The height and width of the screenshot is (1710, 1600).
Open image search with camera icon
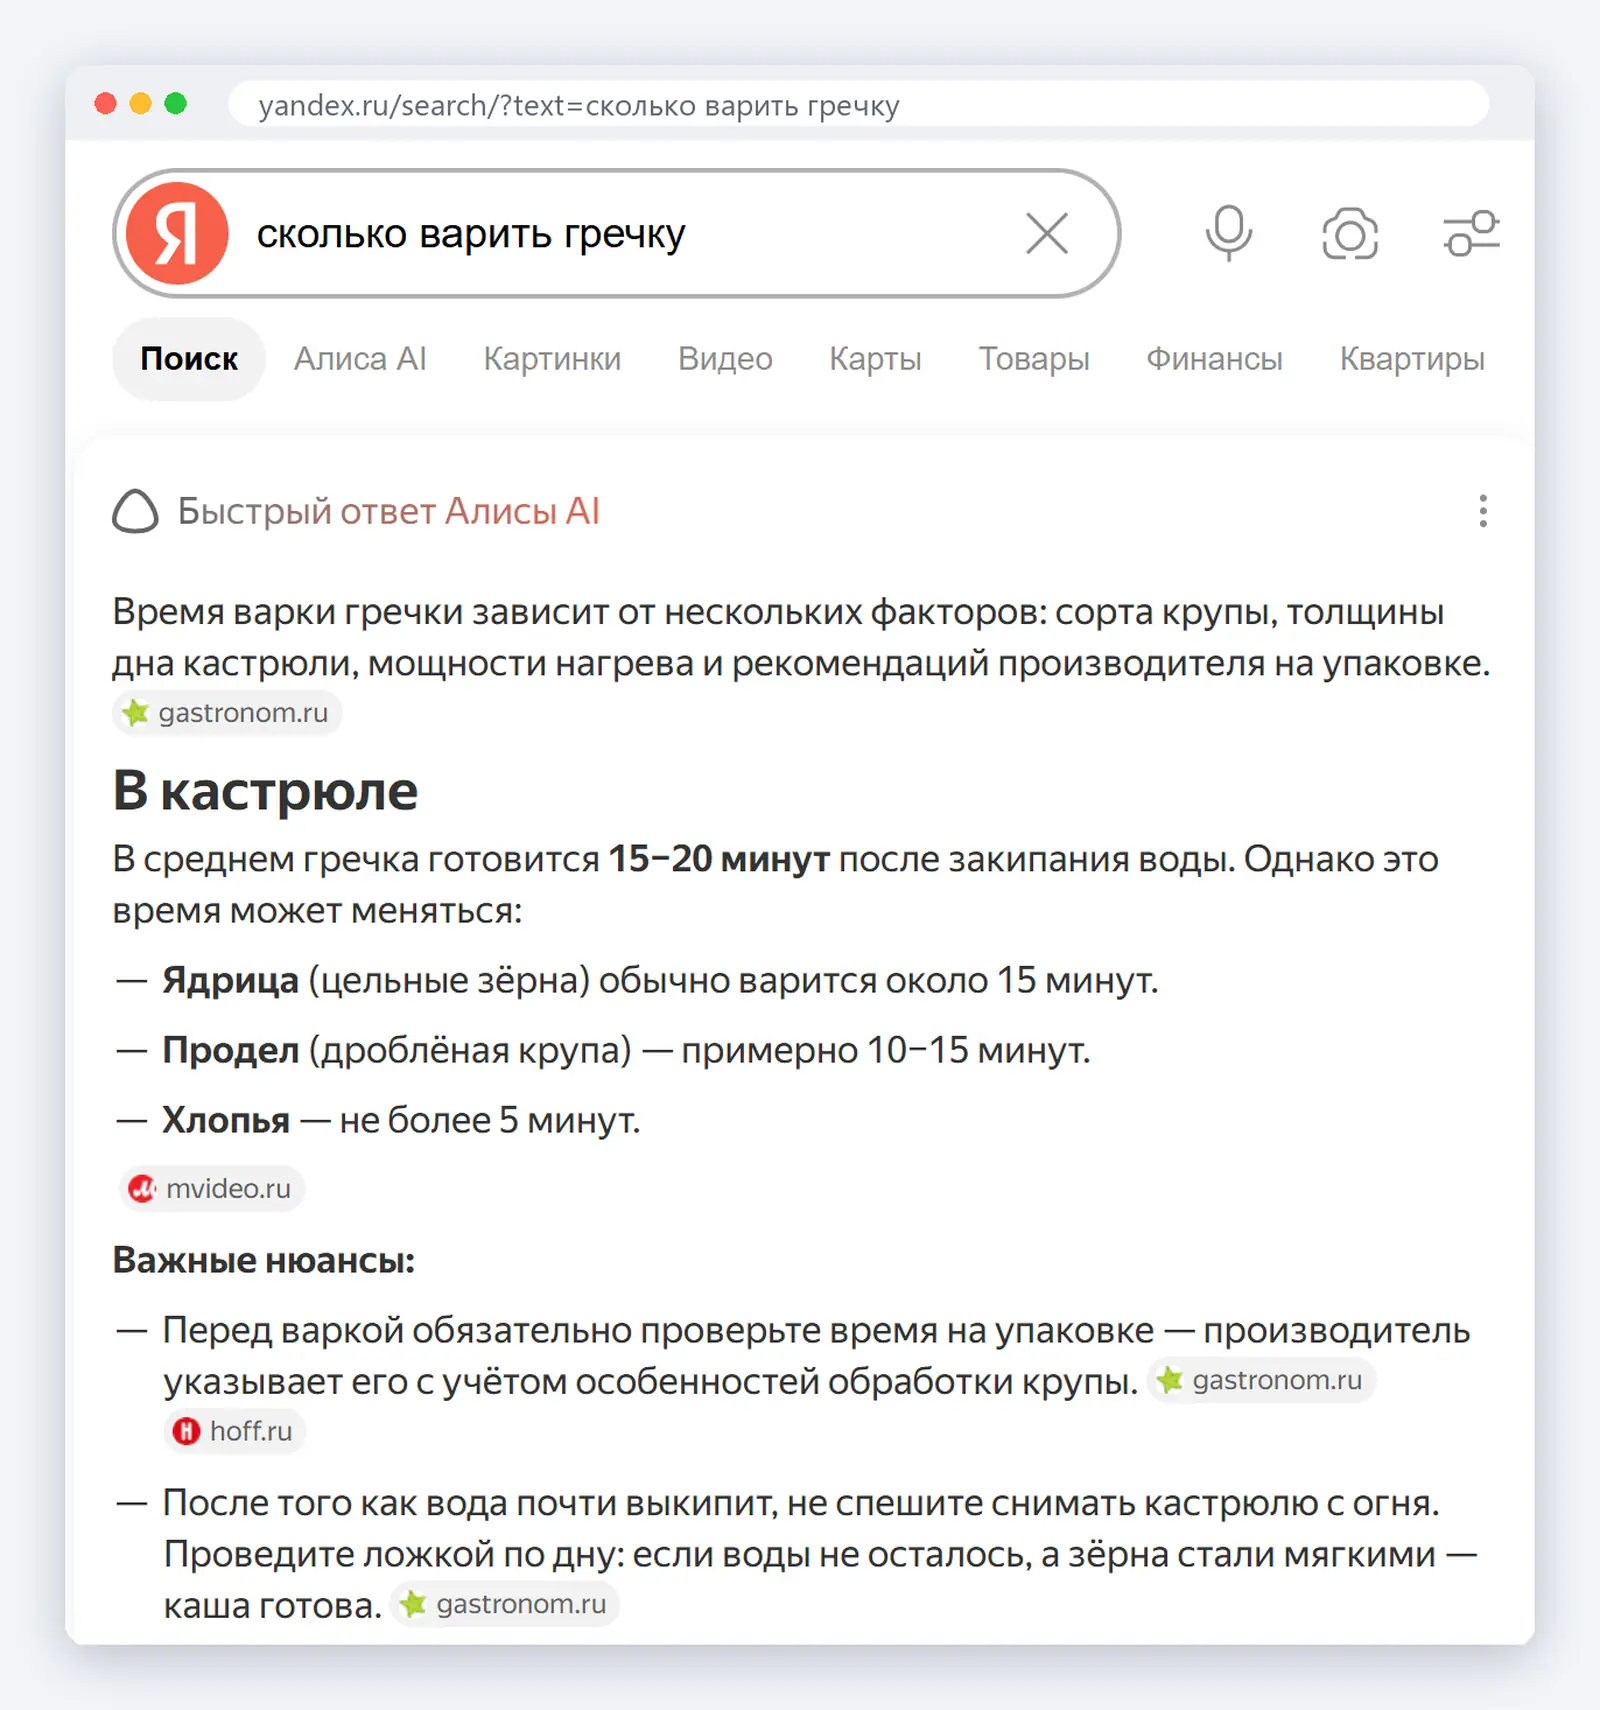[1350, 234]
